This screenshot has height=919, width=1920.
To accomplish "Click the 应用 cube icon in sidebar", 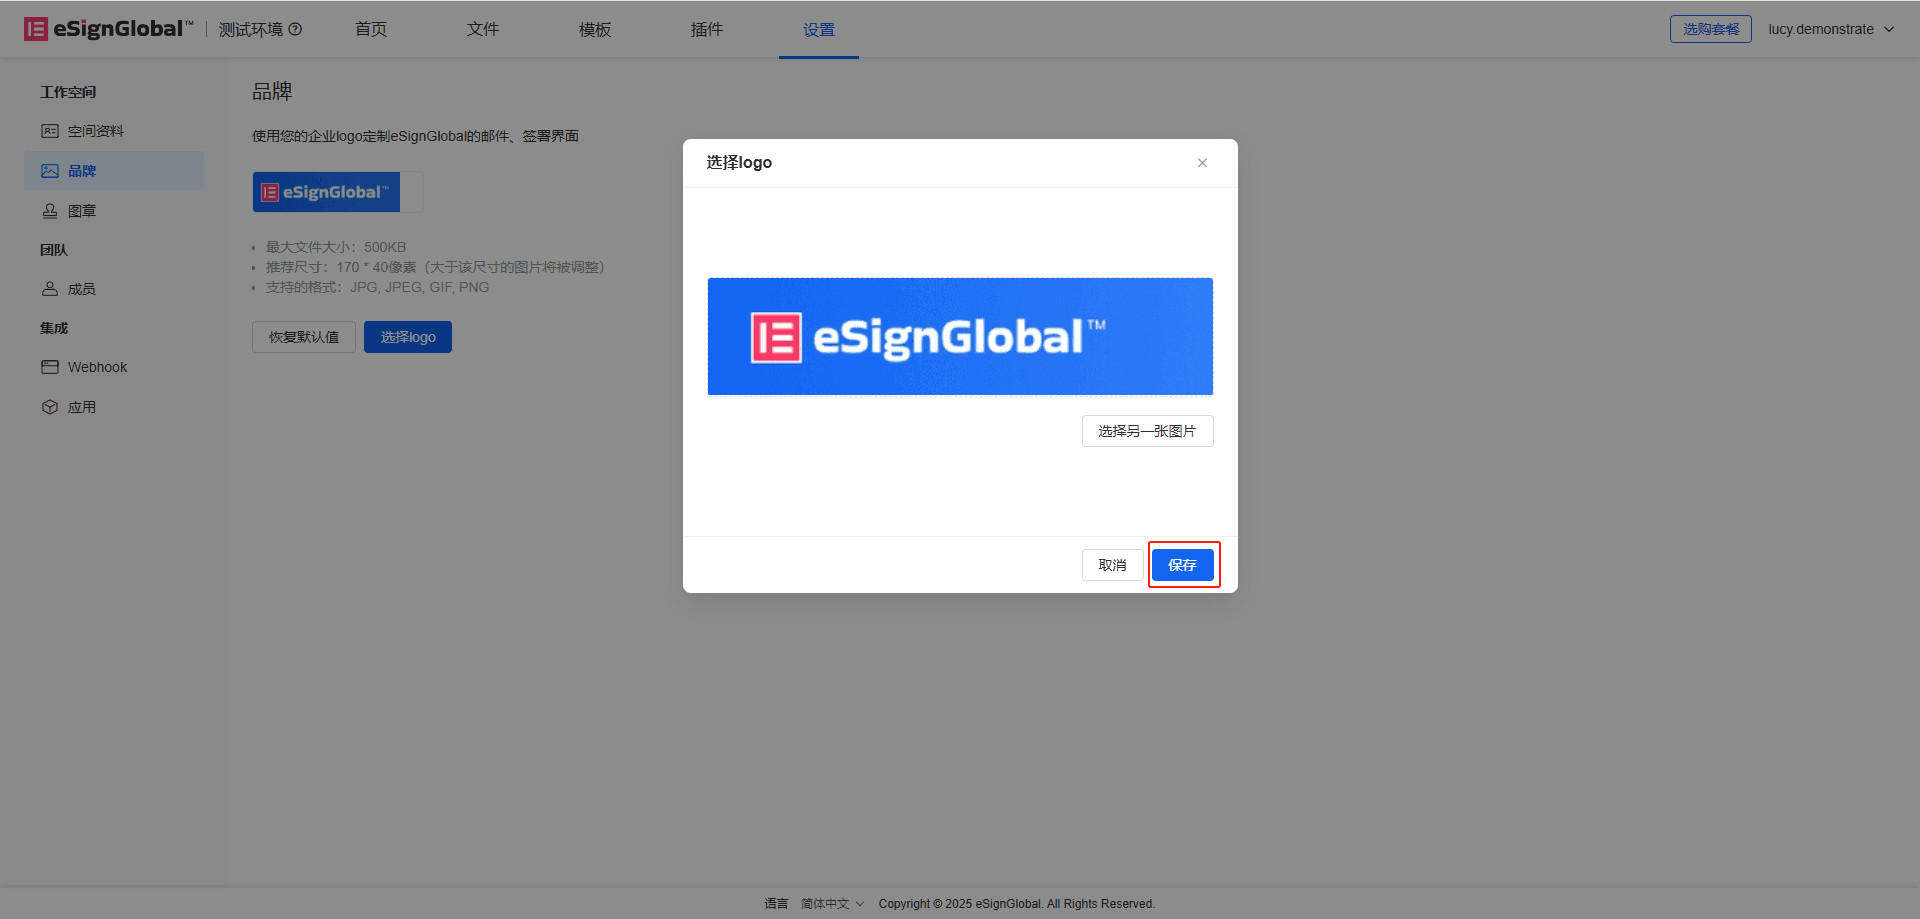I will (x=50, y=407).
